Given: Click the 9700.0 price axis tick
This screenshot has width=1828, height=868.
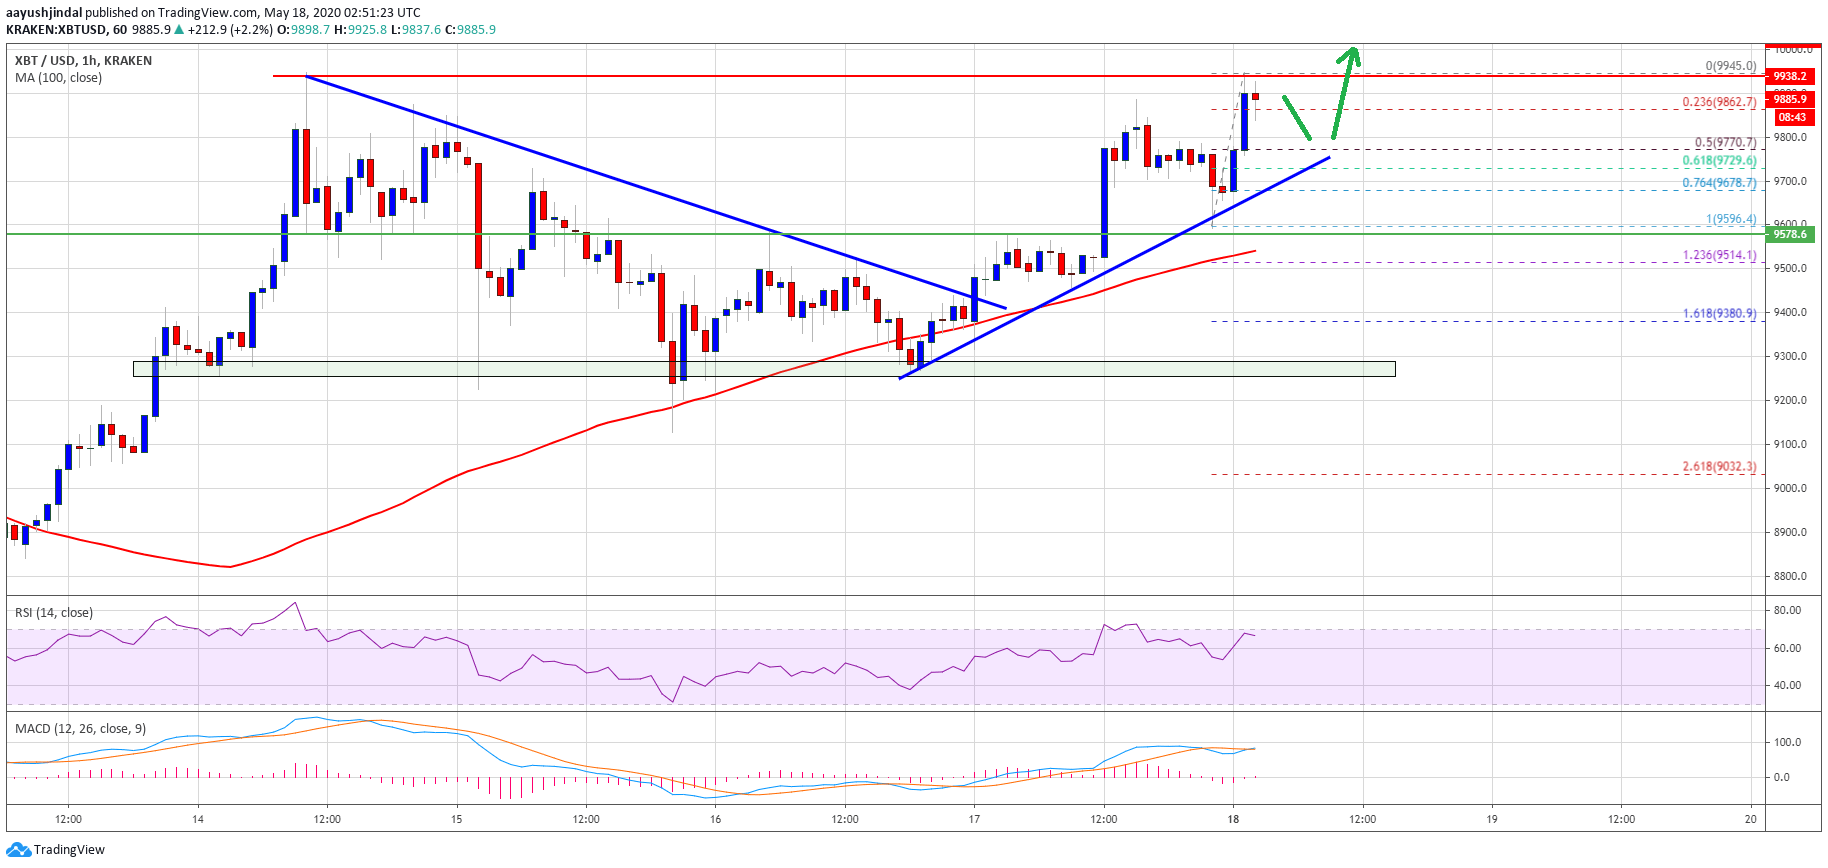Looking at the screenshot, I should (x=1790, y=182).
